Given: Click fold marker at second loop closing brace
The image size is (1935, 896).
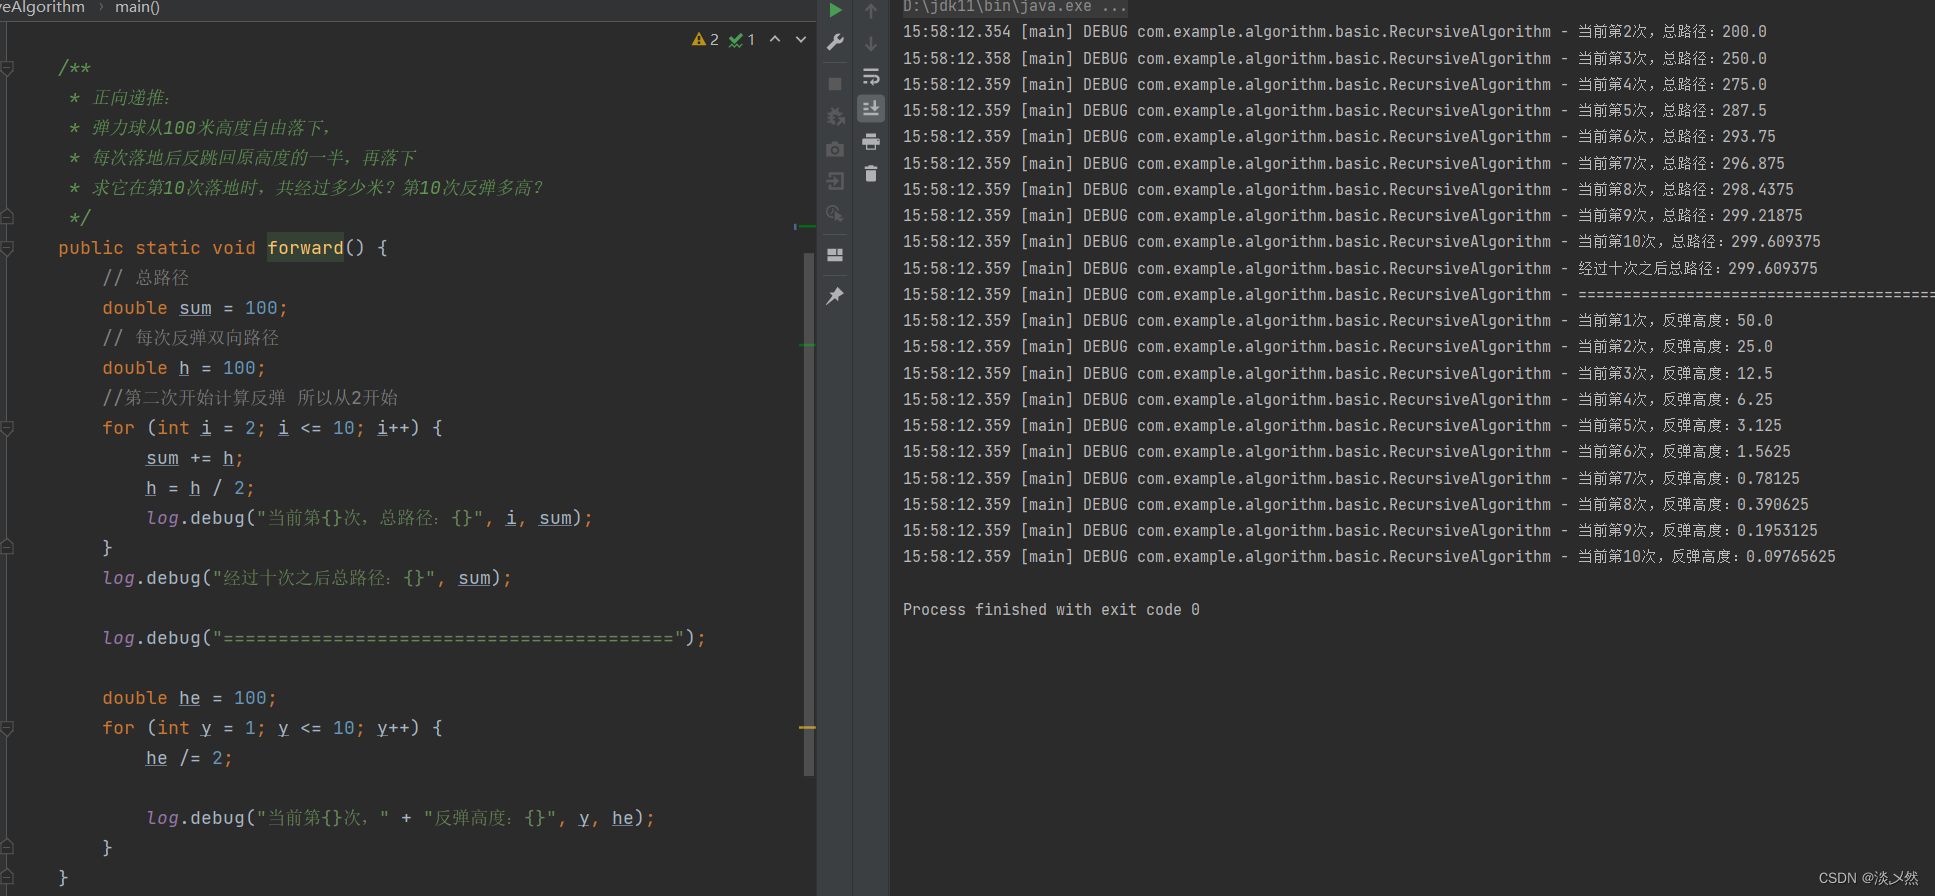Looking at the screenshot, I should point(7,847).
